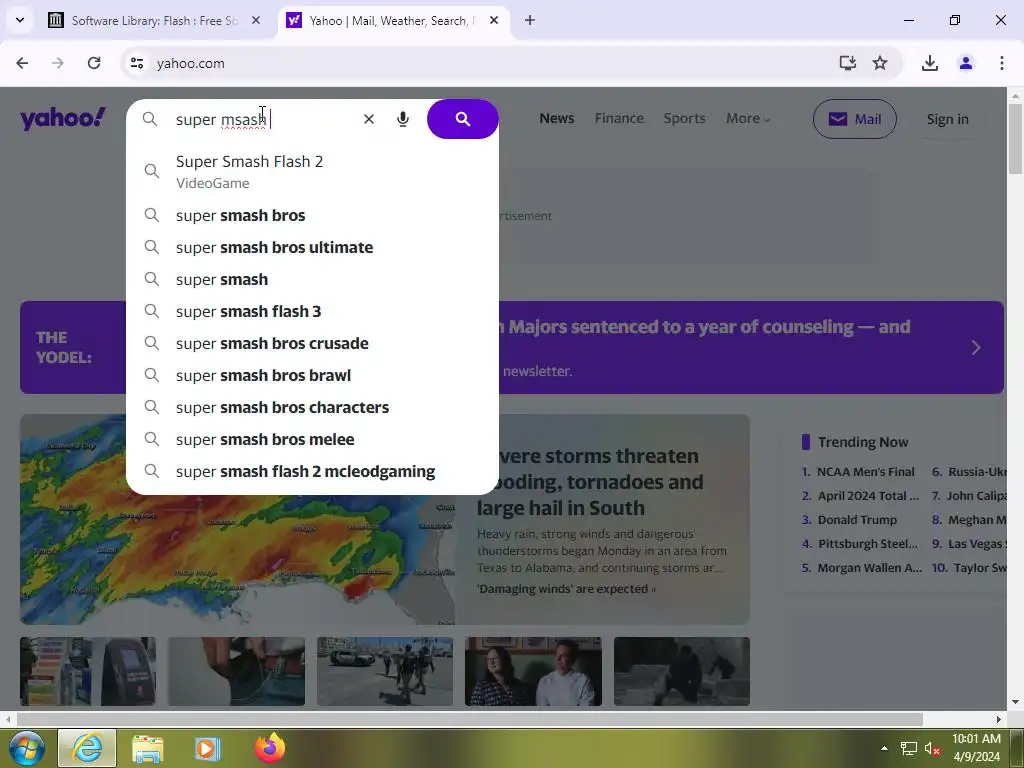Show hidden system tray icons
Screen dimensions: 1024x768
[884, 748]
